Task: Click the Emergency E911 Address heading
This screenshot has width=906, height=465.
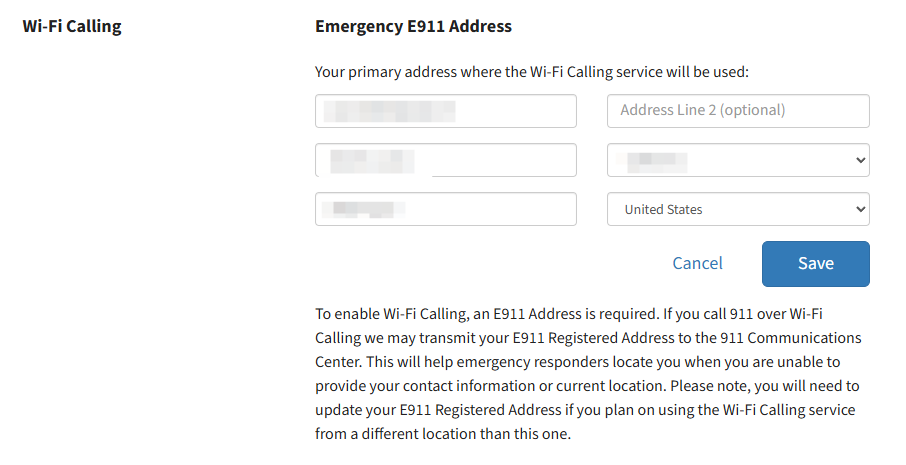Action: [413, 26]
